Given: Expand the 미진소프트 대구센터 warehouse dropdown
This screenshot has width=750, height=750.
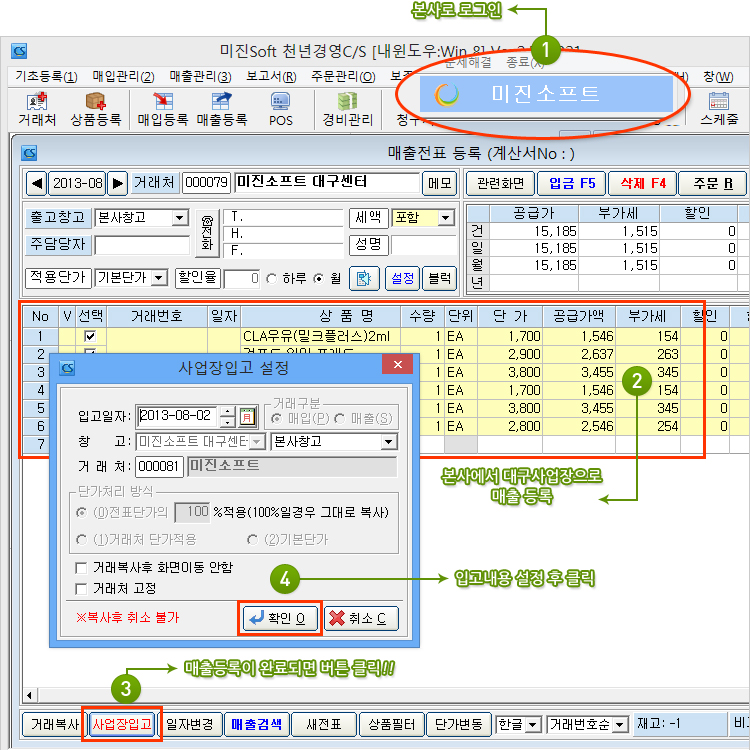Looking at the screenshot, I should (x=257, y=441).
